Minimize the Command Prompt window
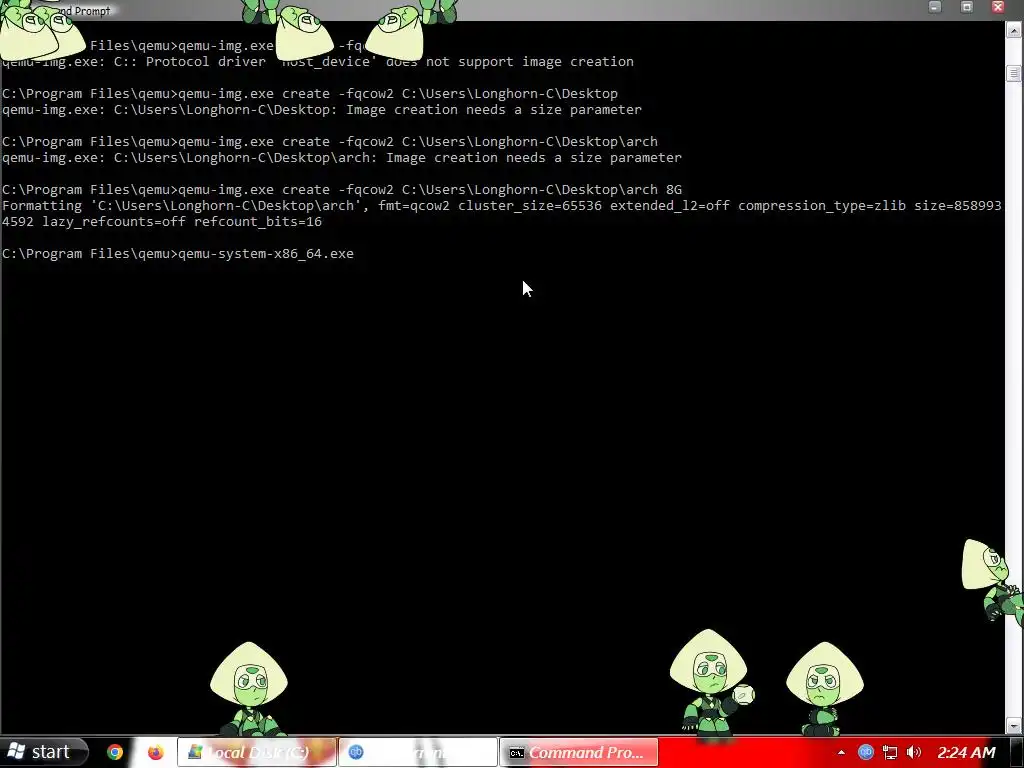 click(x=935, y=7)
